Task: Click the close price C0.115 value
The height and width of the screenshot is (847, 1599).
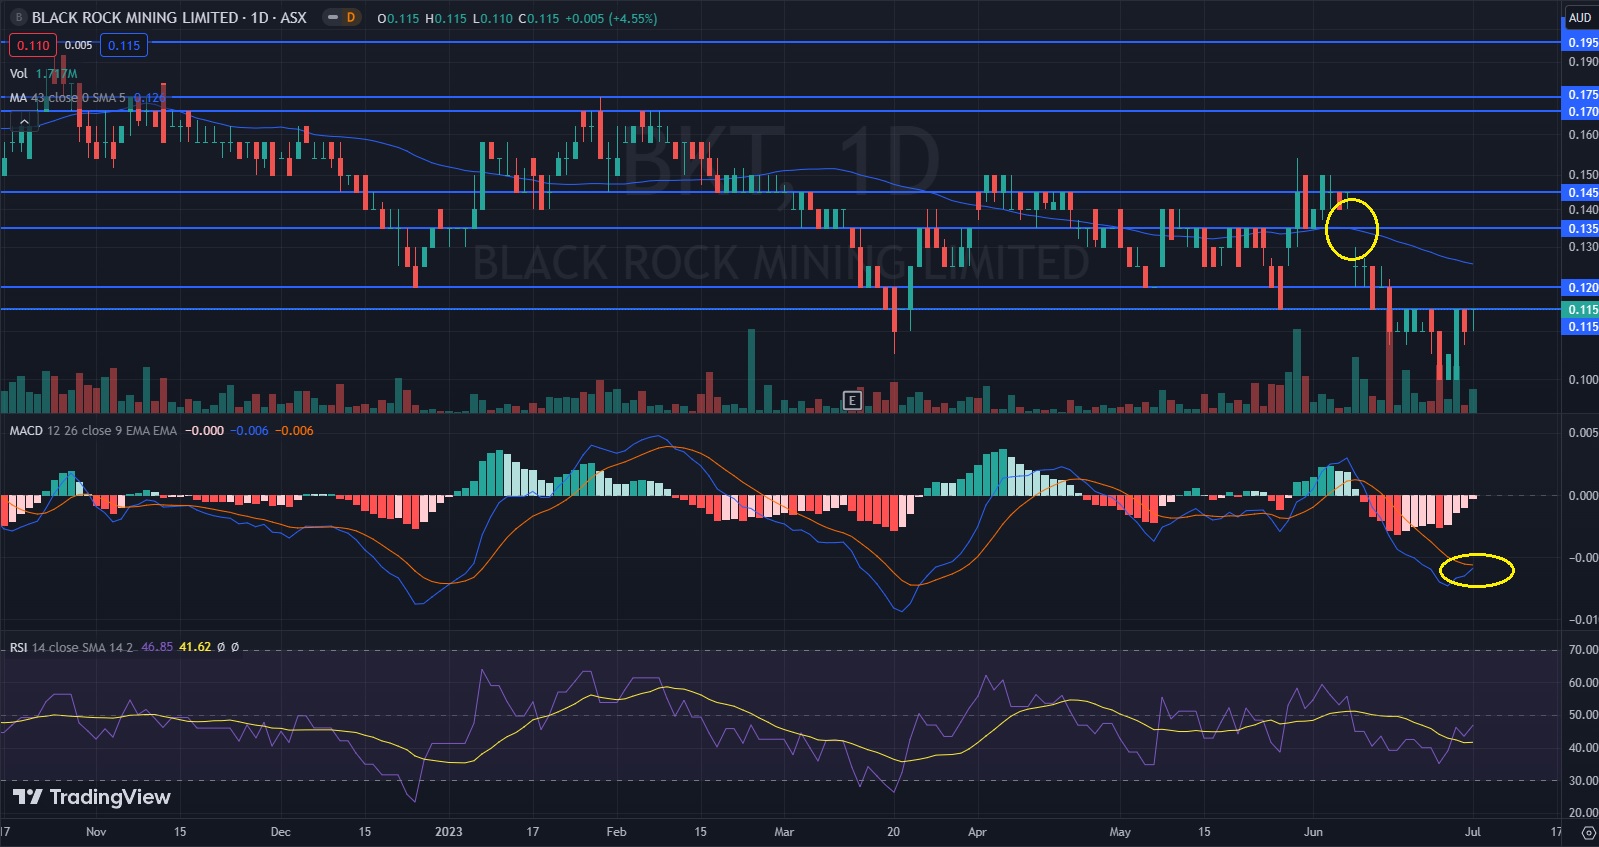Action: coord(539,19)
